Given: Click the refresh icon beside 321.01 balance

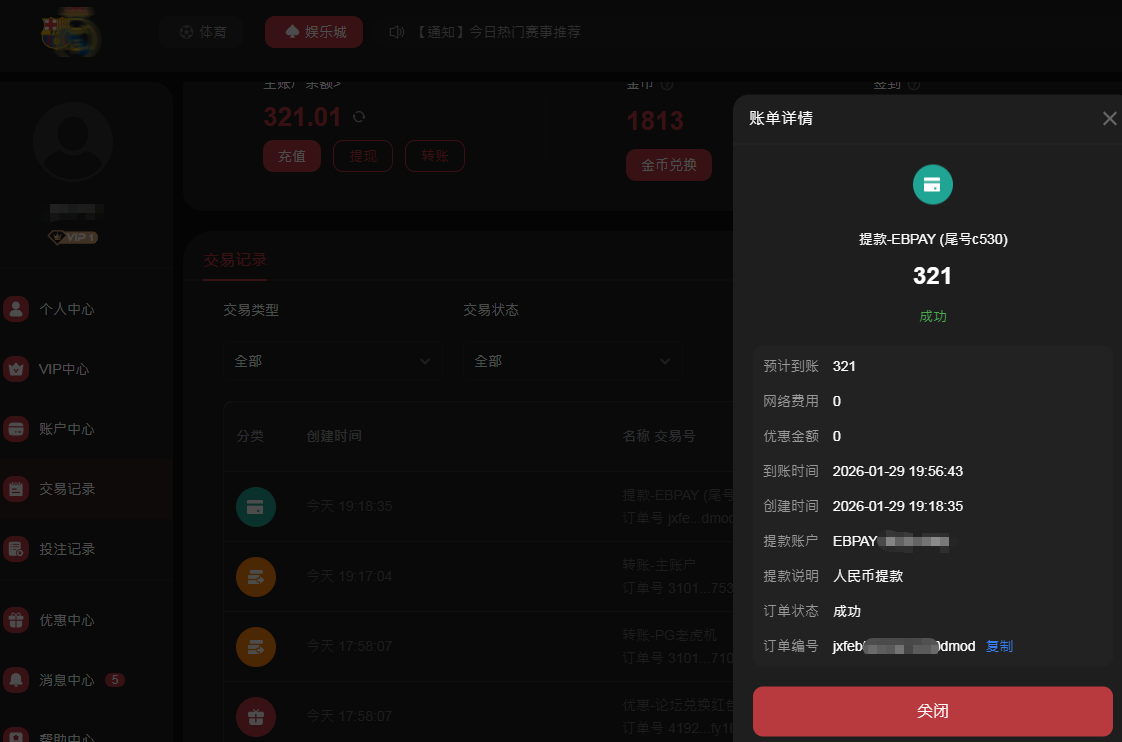Looking at the screenshot, I should tap(357, 117).
